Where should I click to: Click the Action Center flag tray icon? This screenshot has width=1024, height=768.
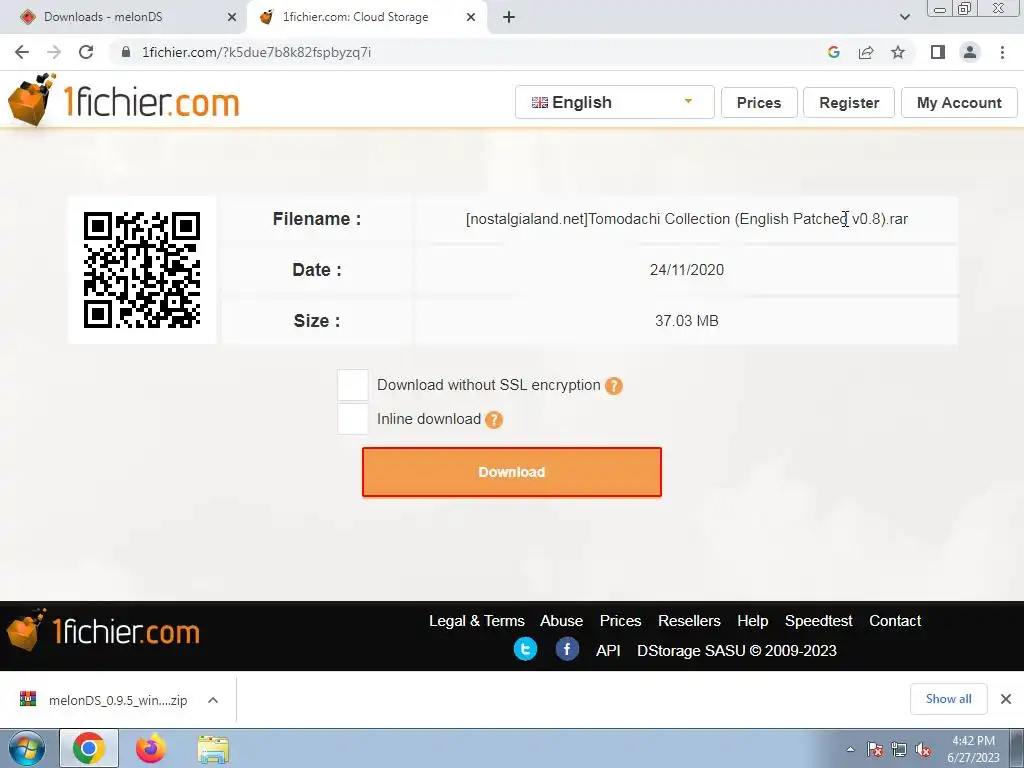pyautogui.click(x=875, y=750)
